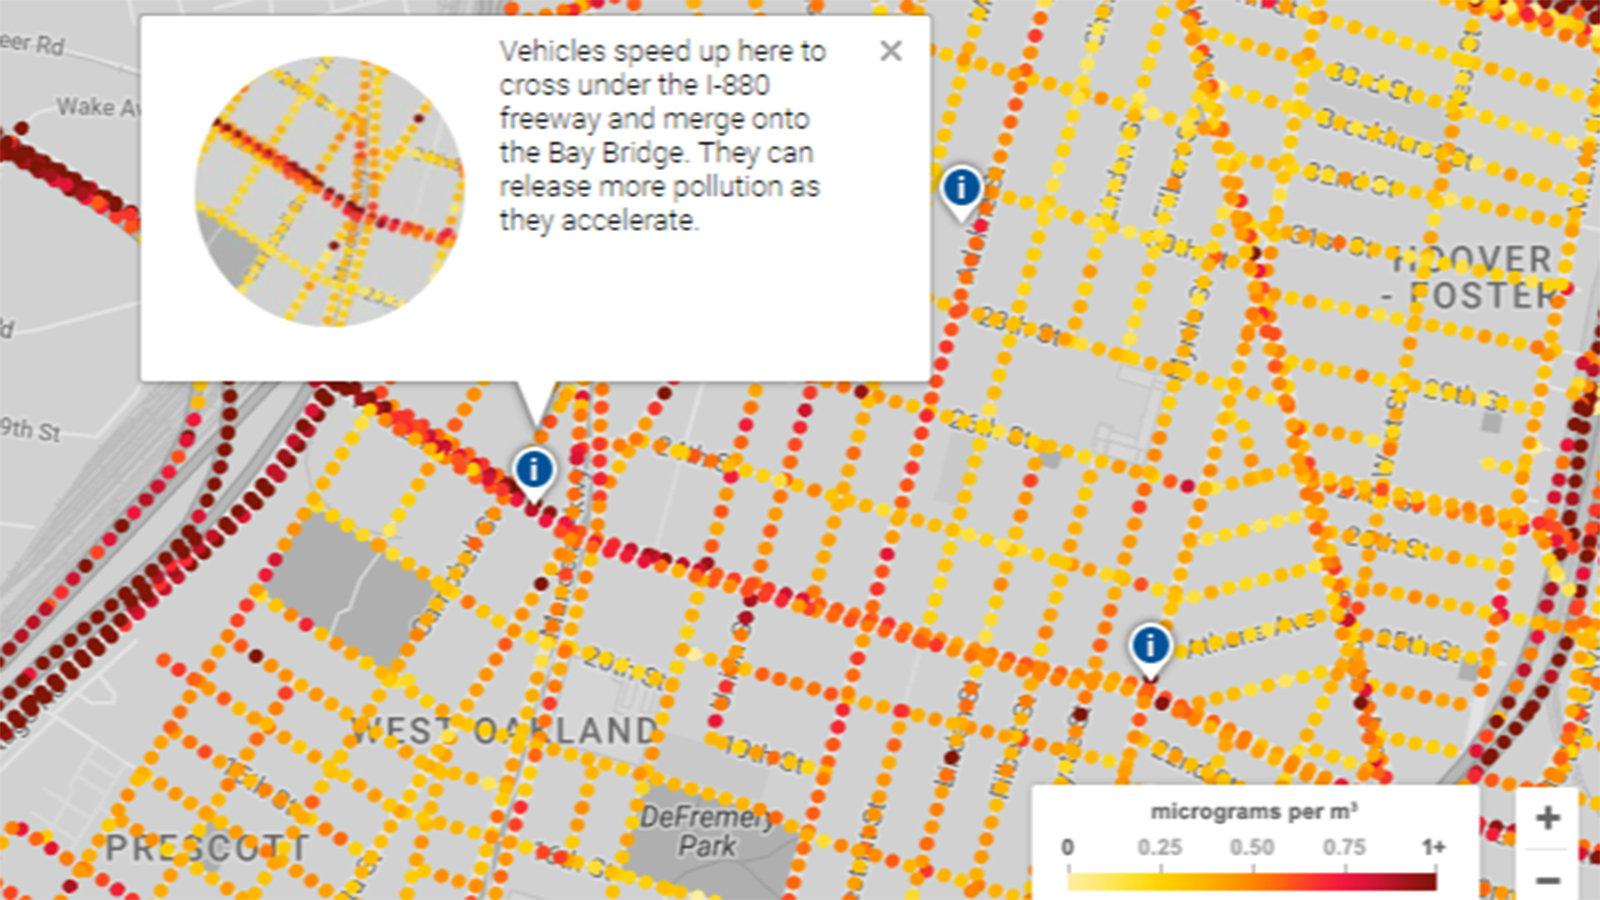Click the DeFremery Park label
This screenshot has height=900, width=1600.
pos(707,831)
